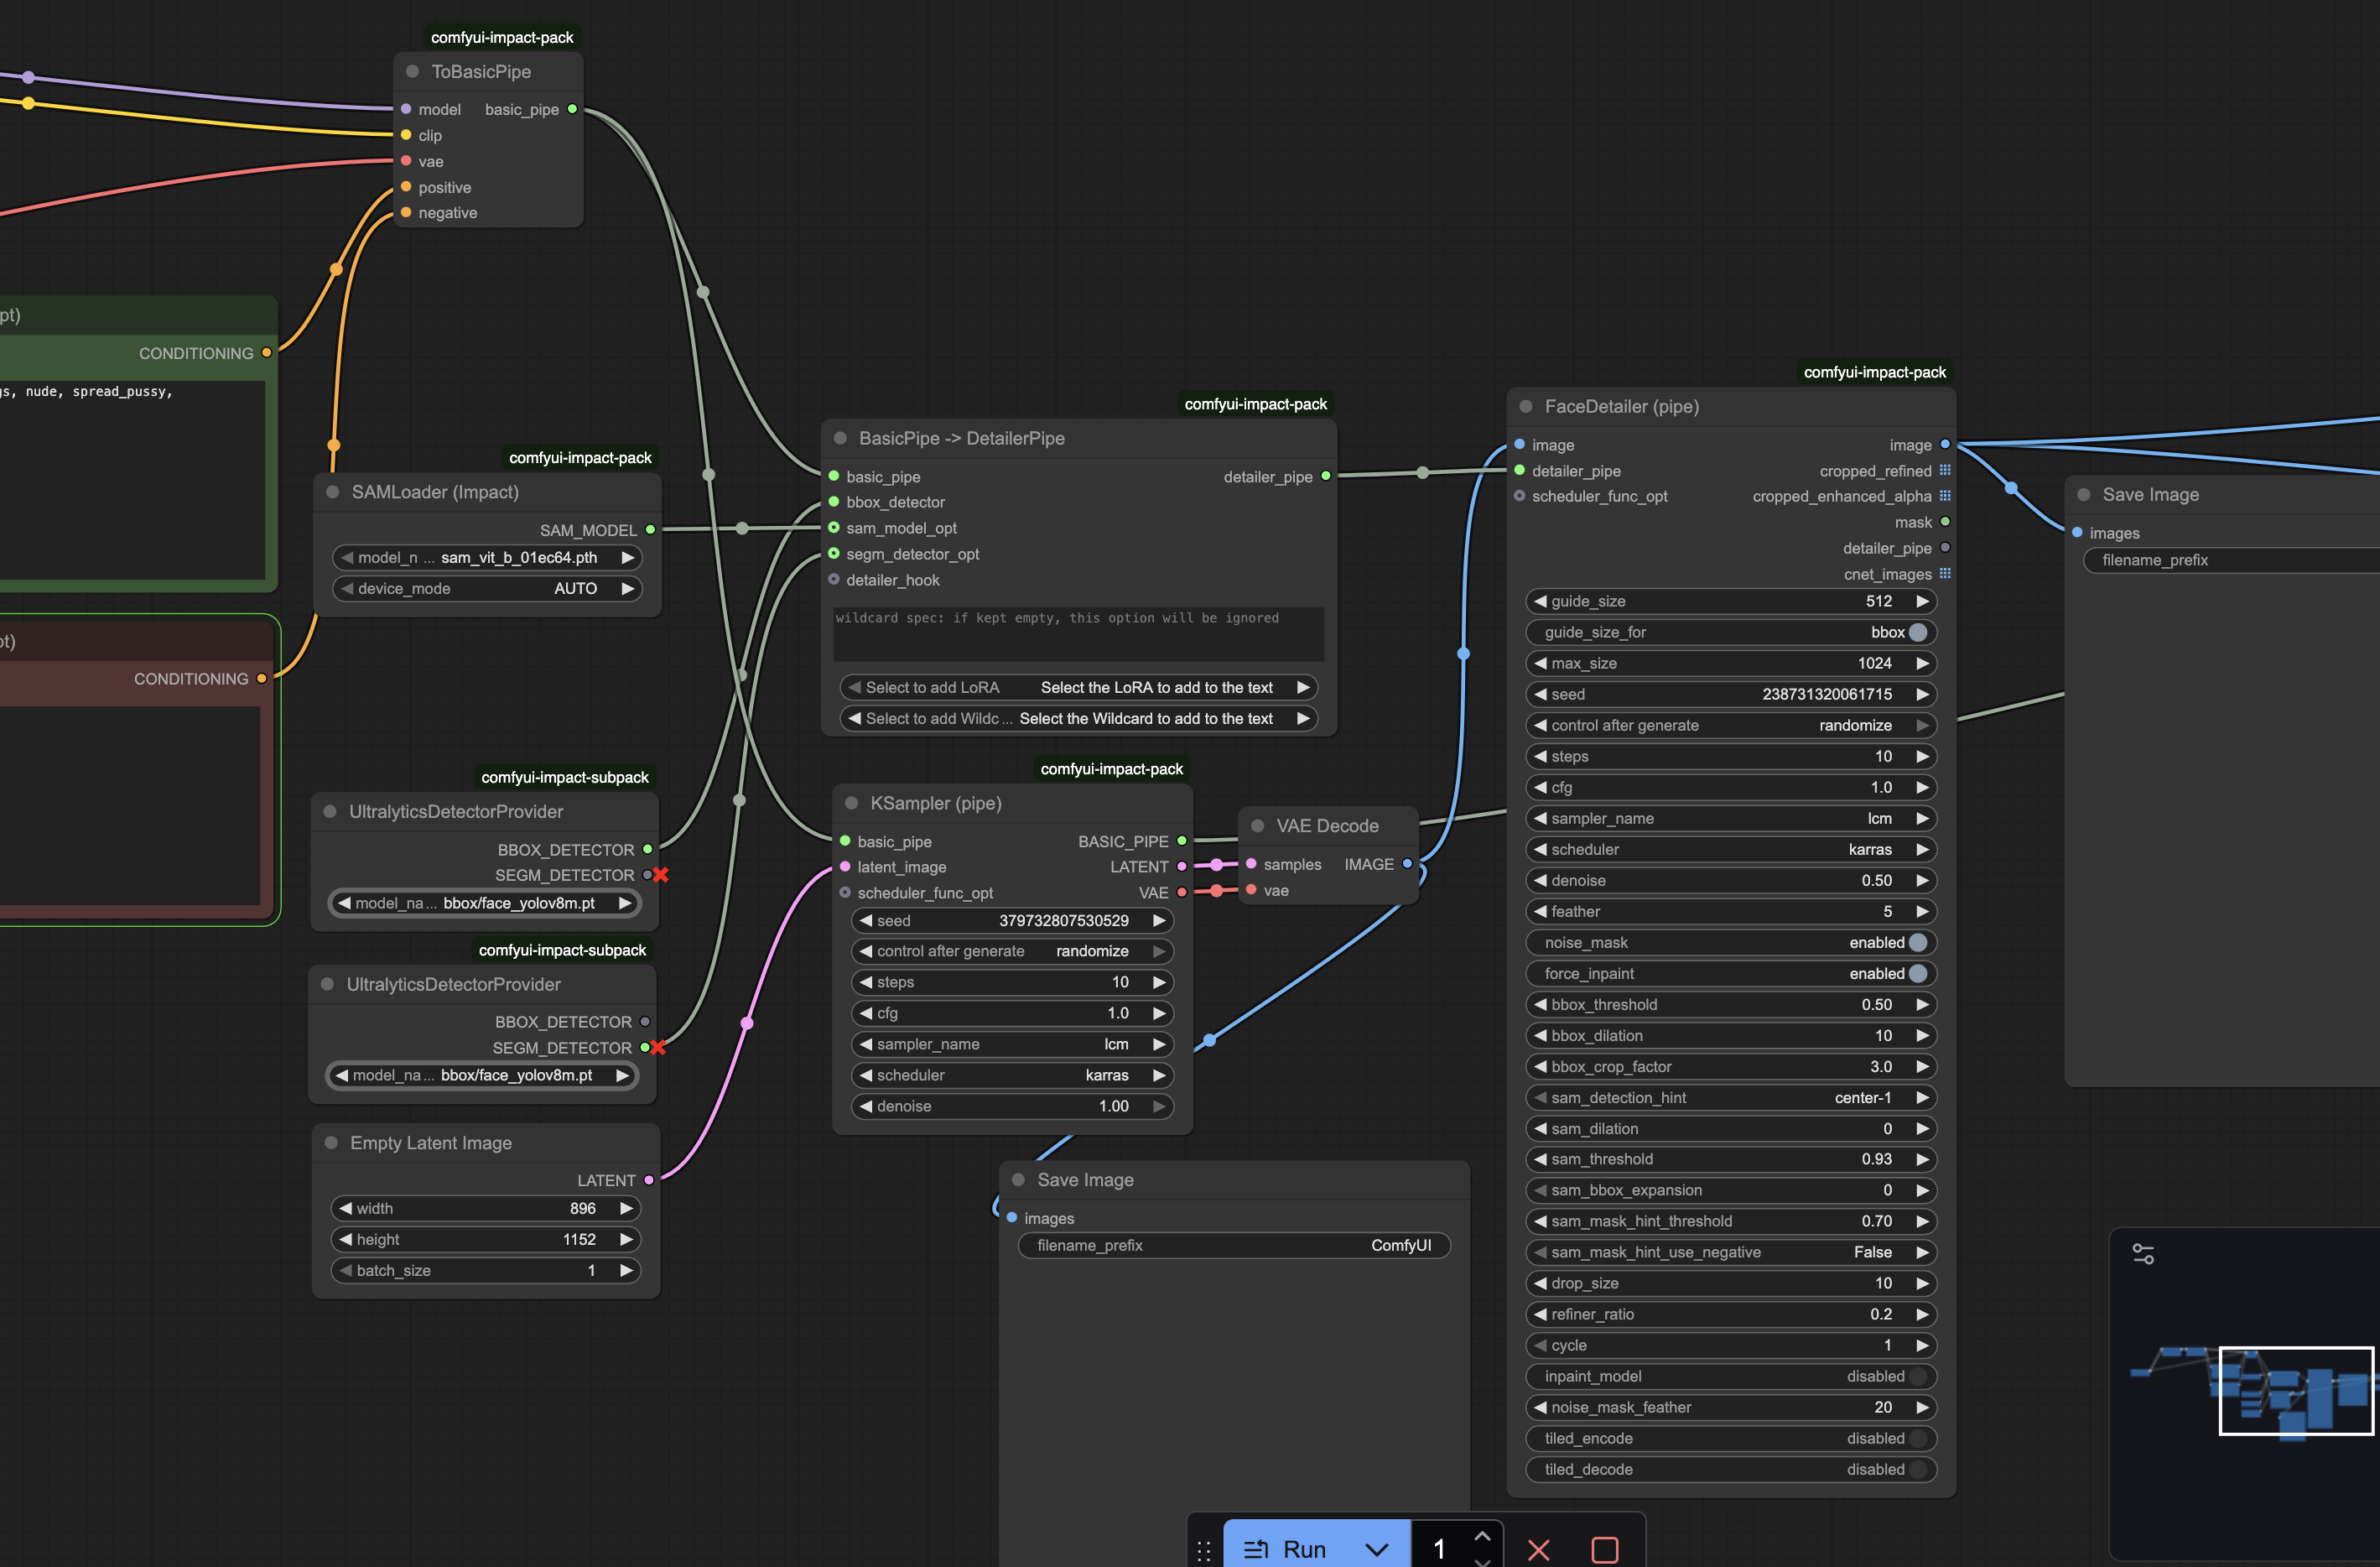The image size is (2380, 1567).
Task: Click comfyui-impact-subpack badge above UltralyticsDetectorProvider
Action: [564, 777]
